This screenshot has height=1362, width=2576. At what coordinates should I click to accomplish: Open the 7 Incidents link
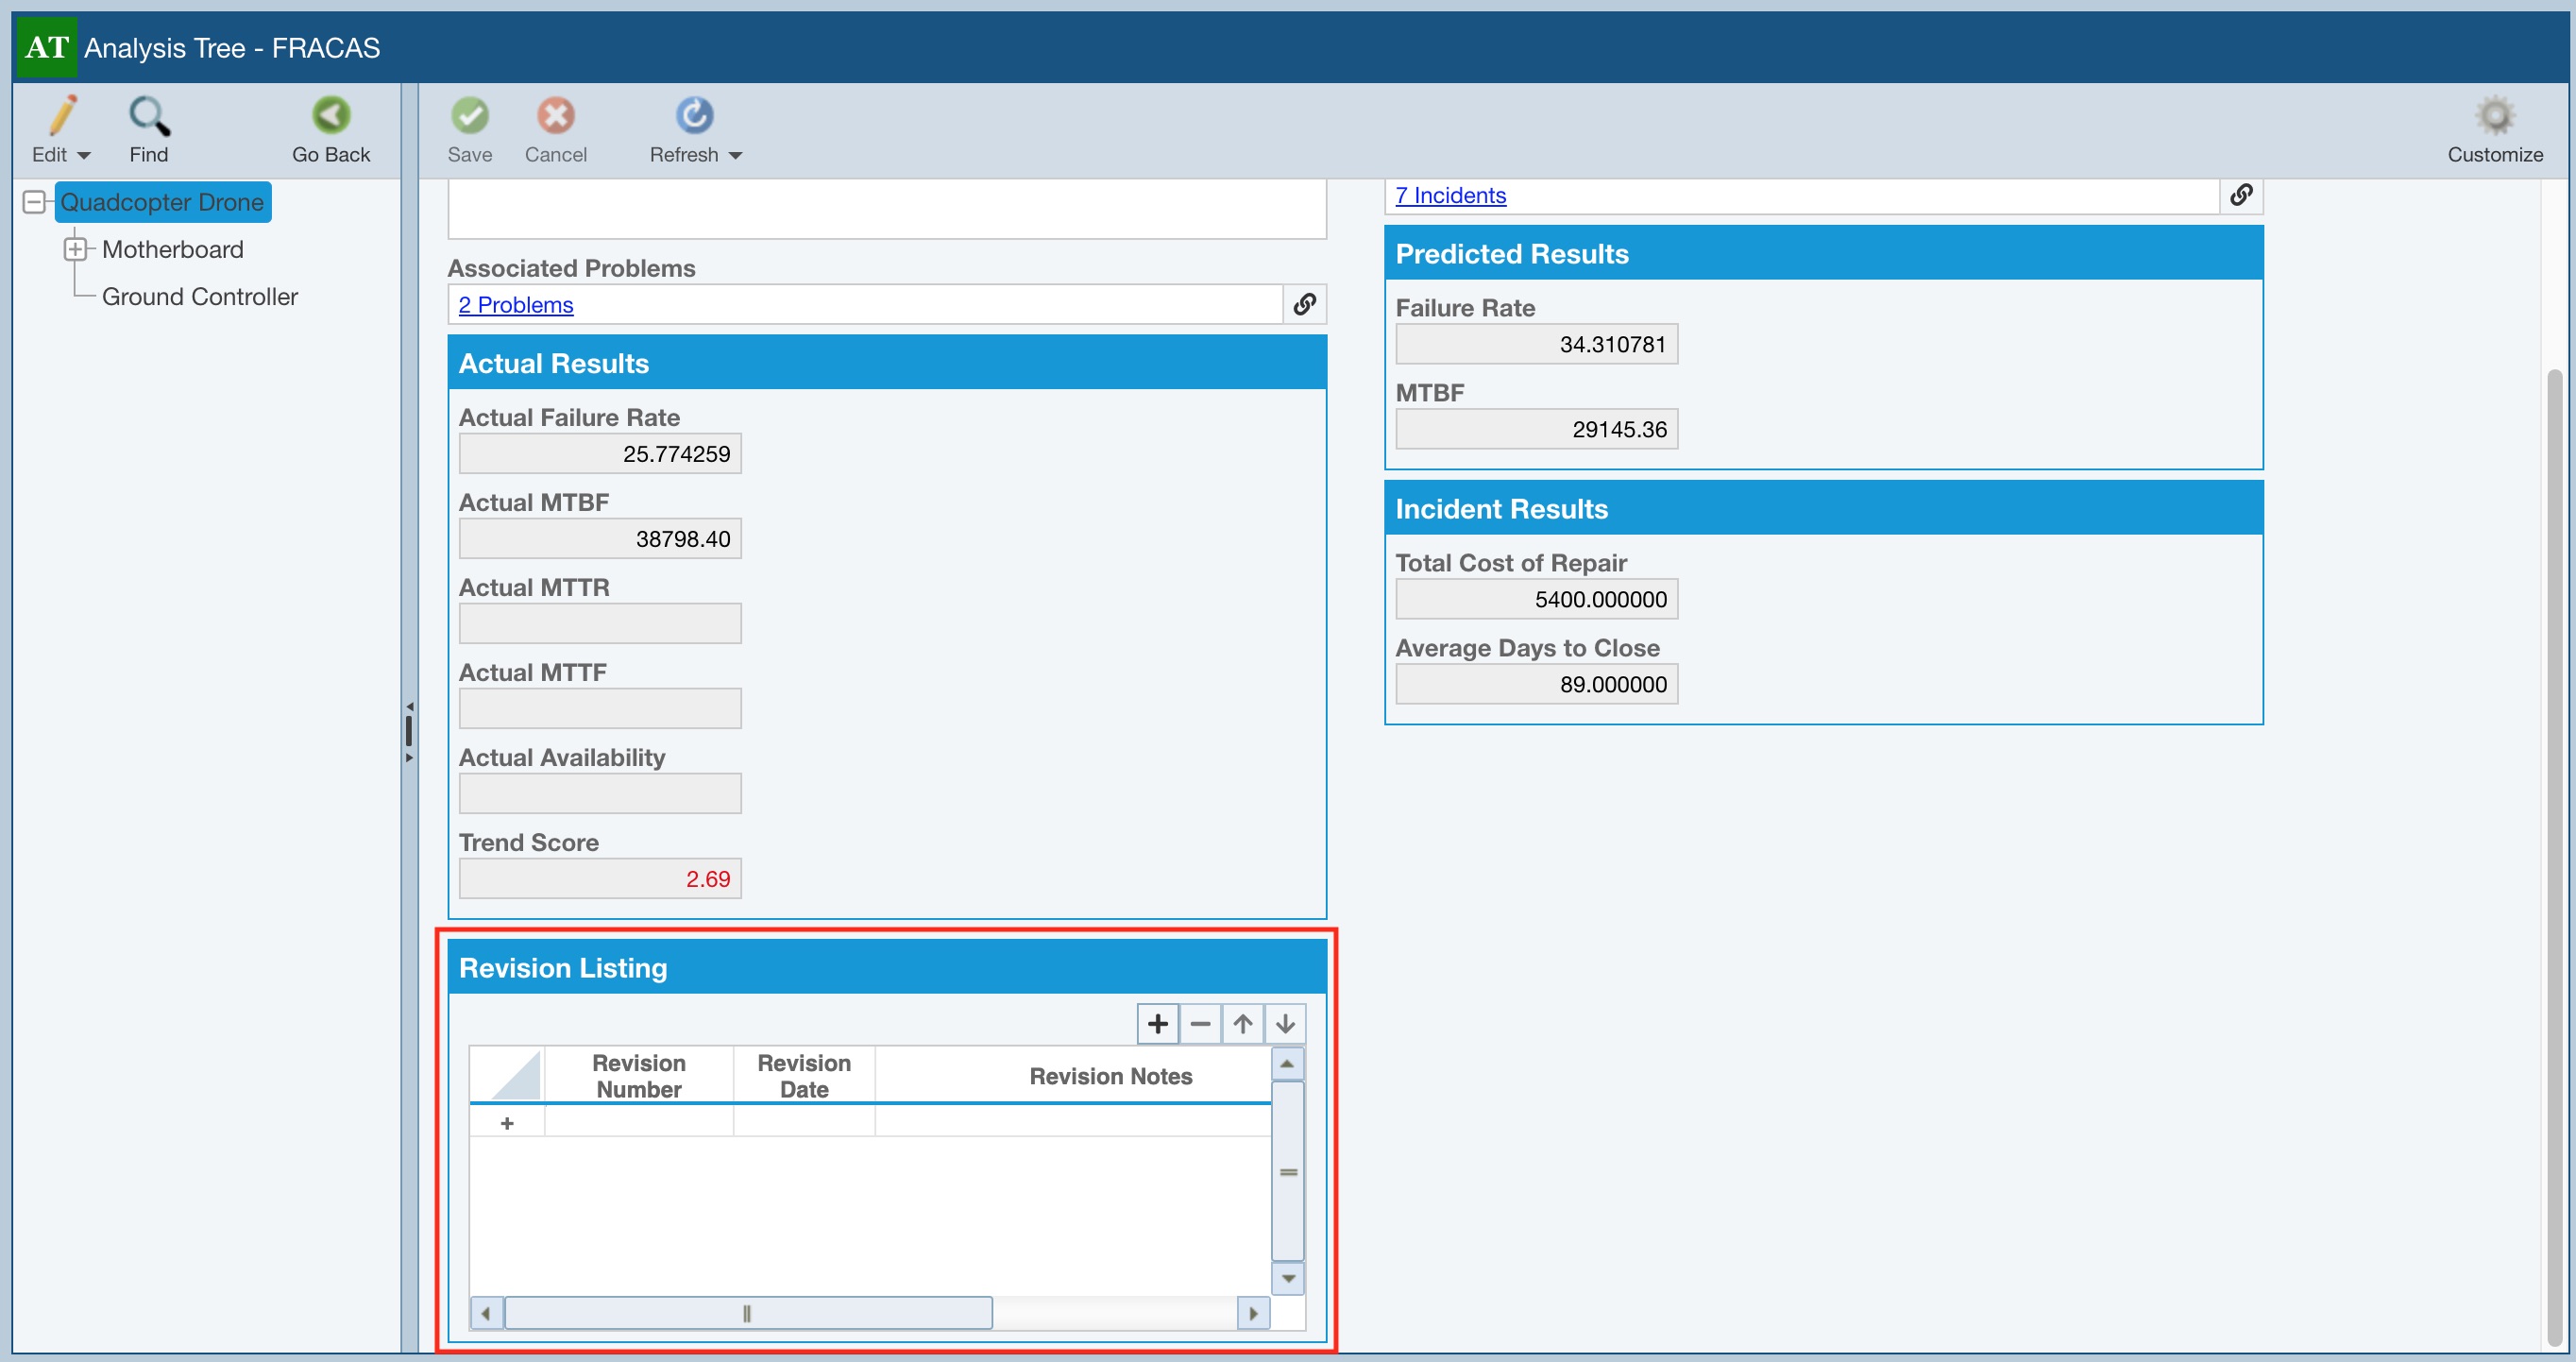point(1450,195)
